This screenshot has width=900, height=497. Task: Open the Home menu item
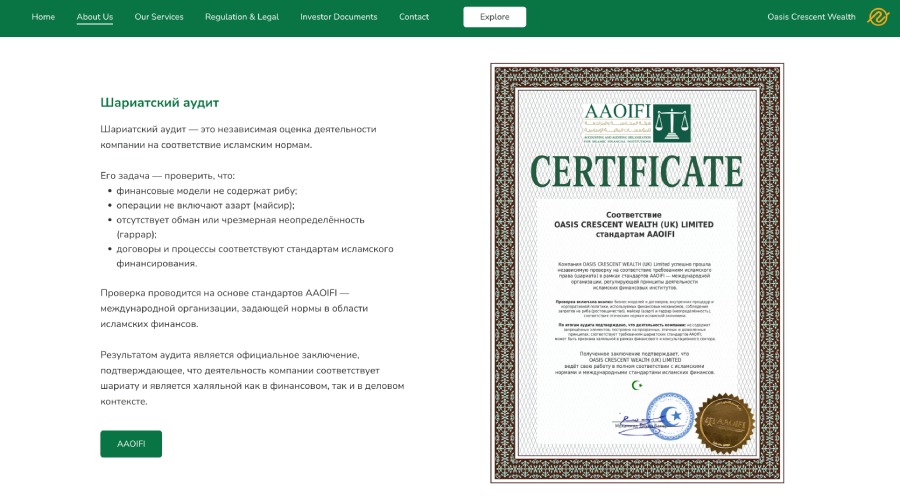click(x=43, y=17)
